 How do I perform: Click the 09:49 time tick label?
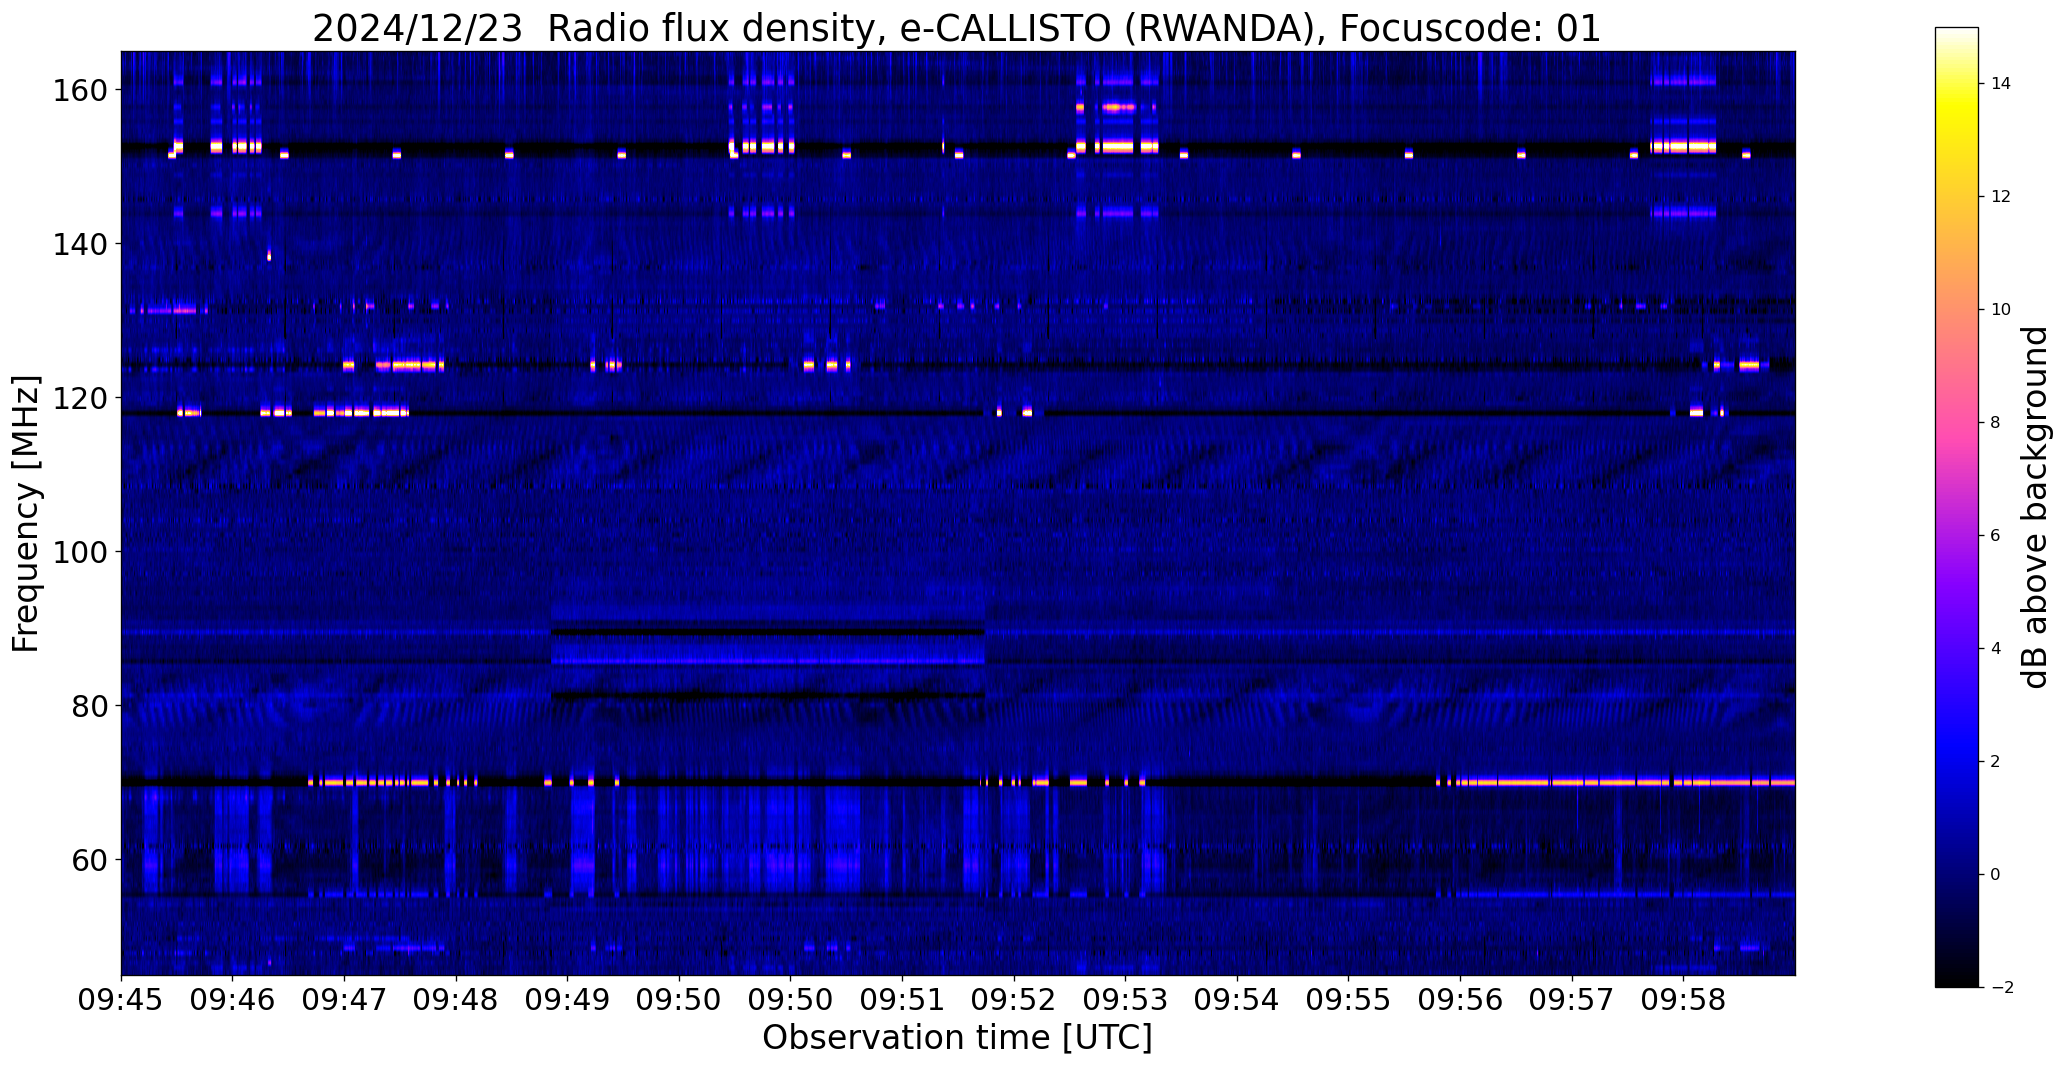point(568,1000)
